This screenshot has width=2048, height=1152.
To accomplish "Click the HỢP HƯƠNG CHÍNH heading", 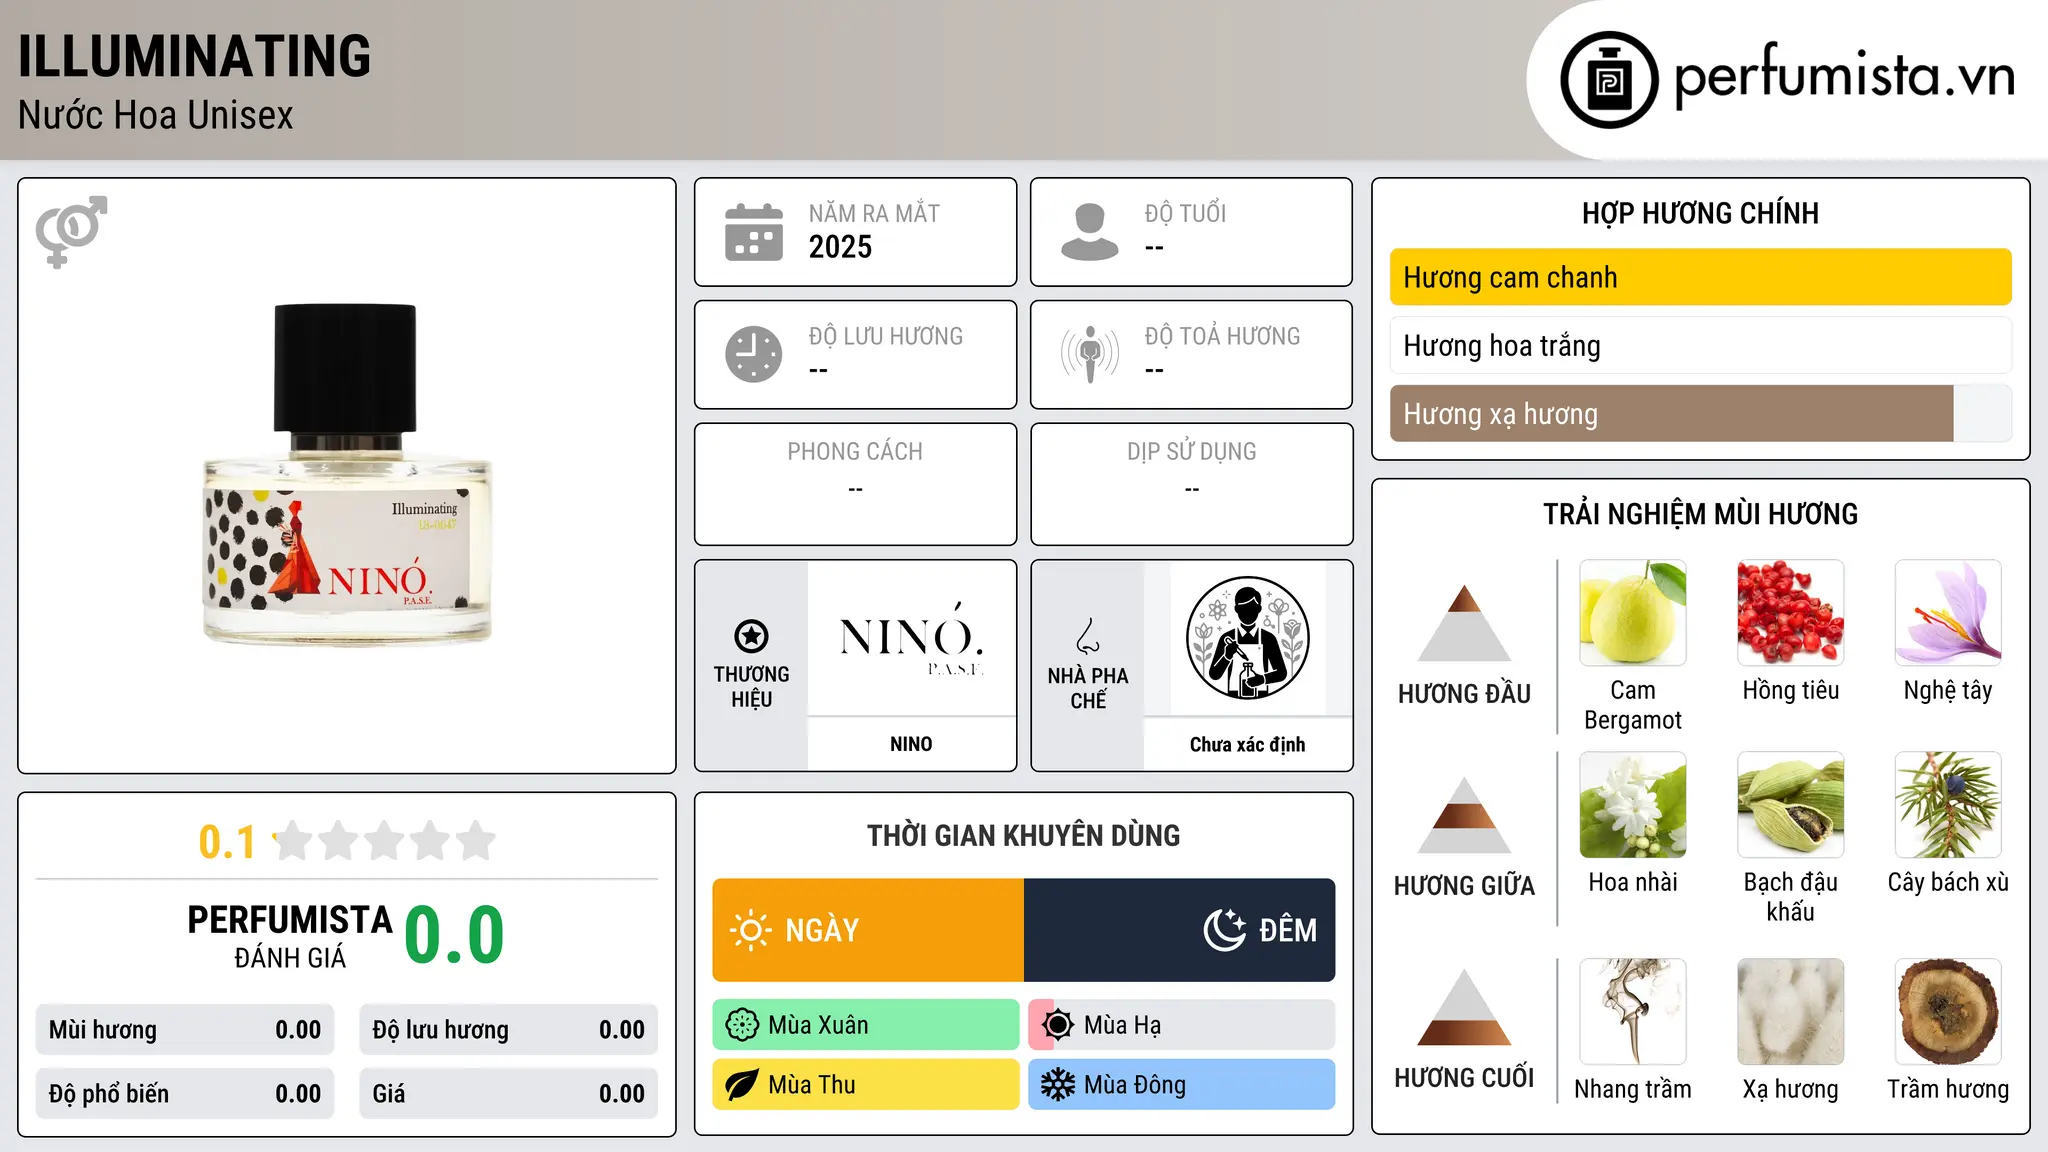I will 1700,213.
